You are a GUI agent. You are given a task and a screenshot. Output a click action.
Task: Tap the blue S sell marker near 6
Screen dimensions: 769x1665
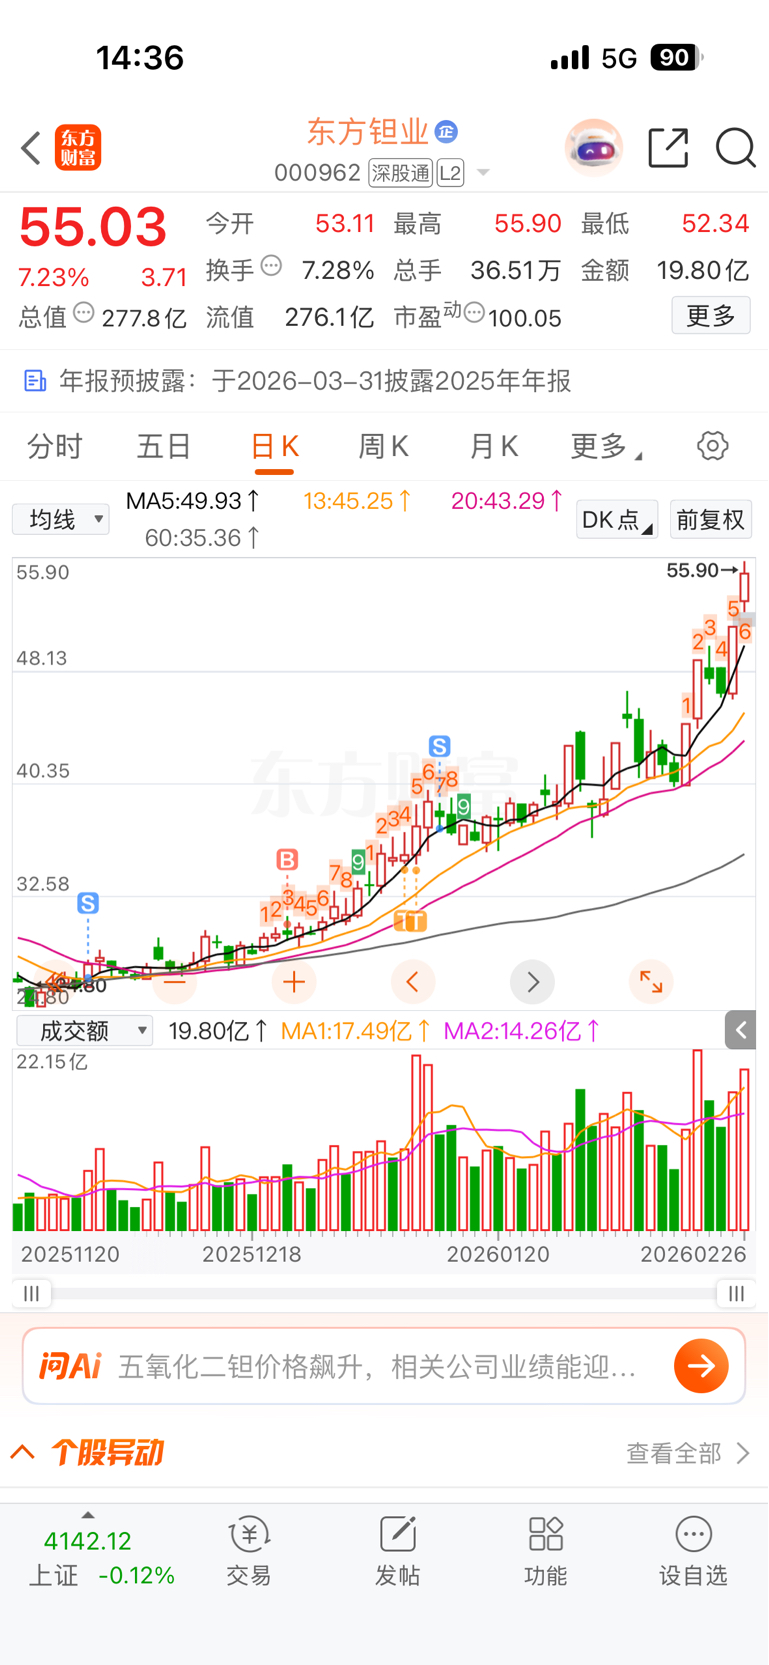(439, 746)
